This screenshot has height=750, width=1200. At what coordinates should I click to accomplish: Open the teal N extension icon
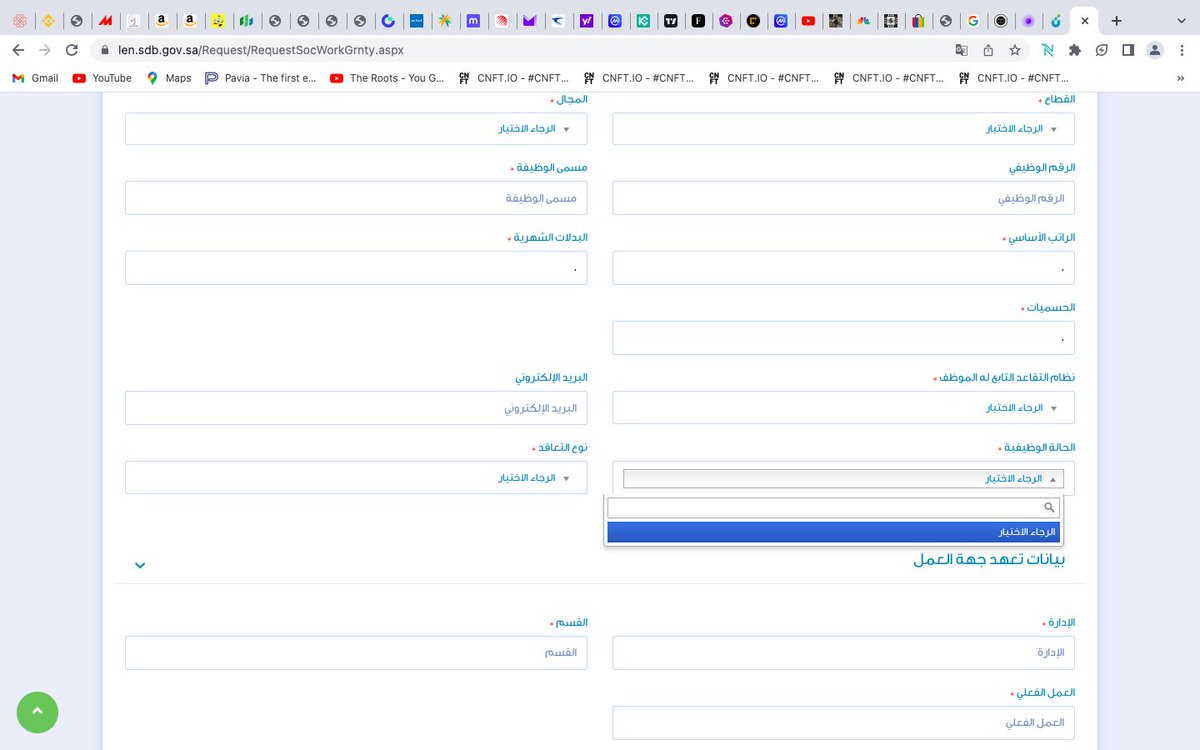point(1048,50)
